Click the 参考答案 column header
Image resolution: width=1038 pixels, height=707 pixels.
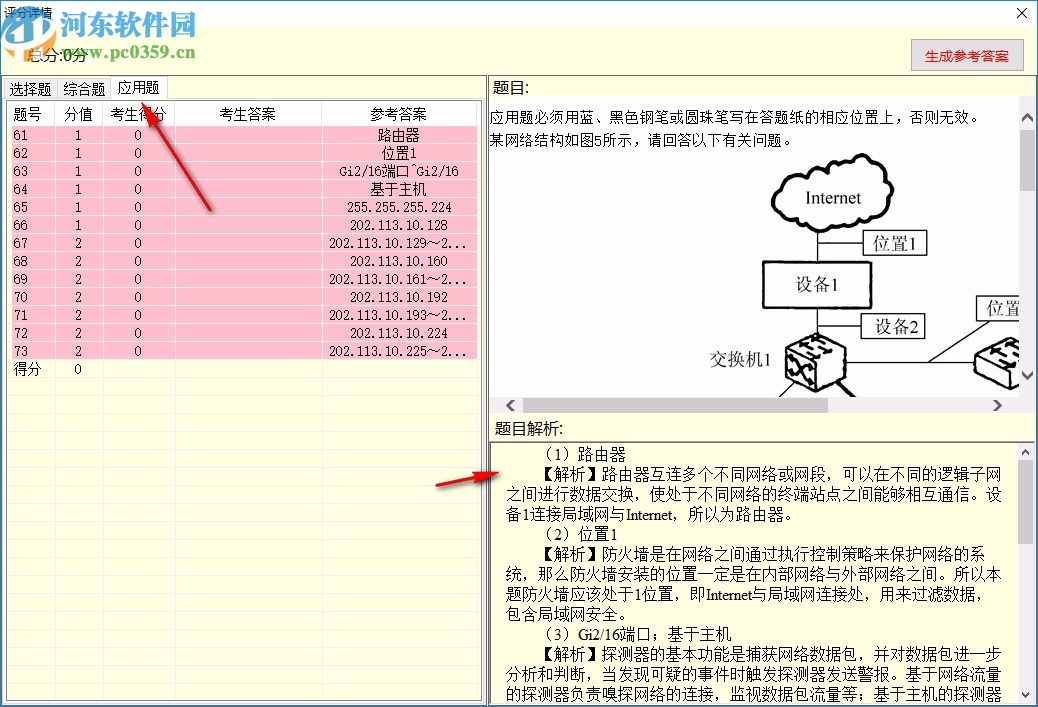[399, 114]
